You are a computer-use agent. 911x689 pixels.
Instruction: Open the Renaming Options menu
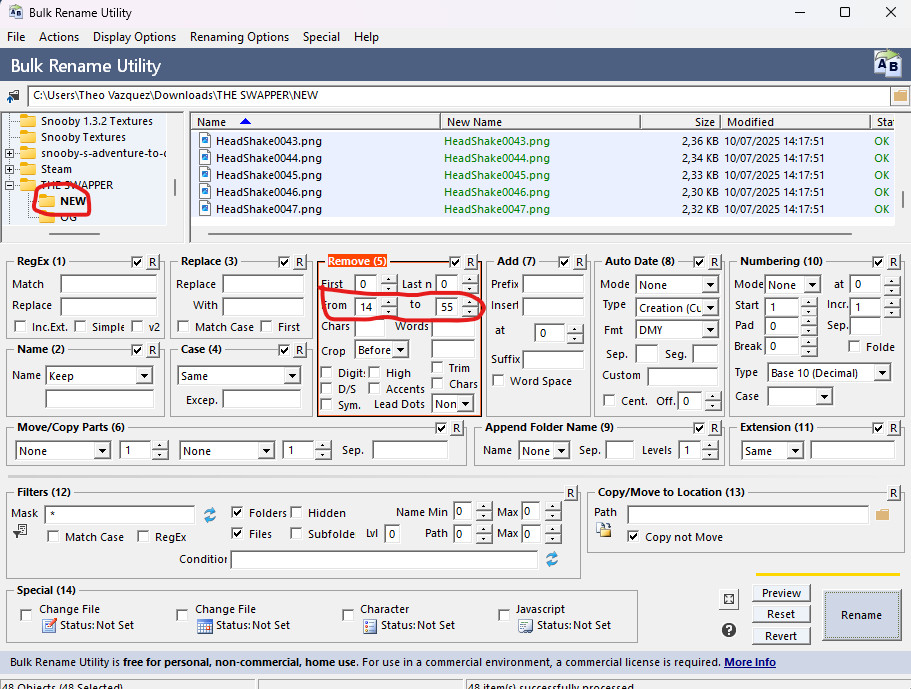tap(239, 37)
